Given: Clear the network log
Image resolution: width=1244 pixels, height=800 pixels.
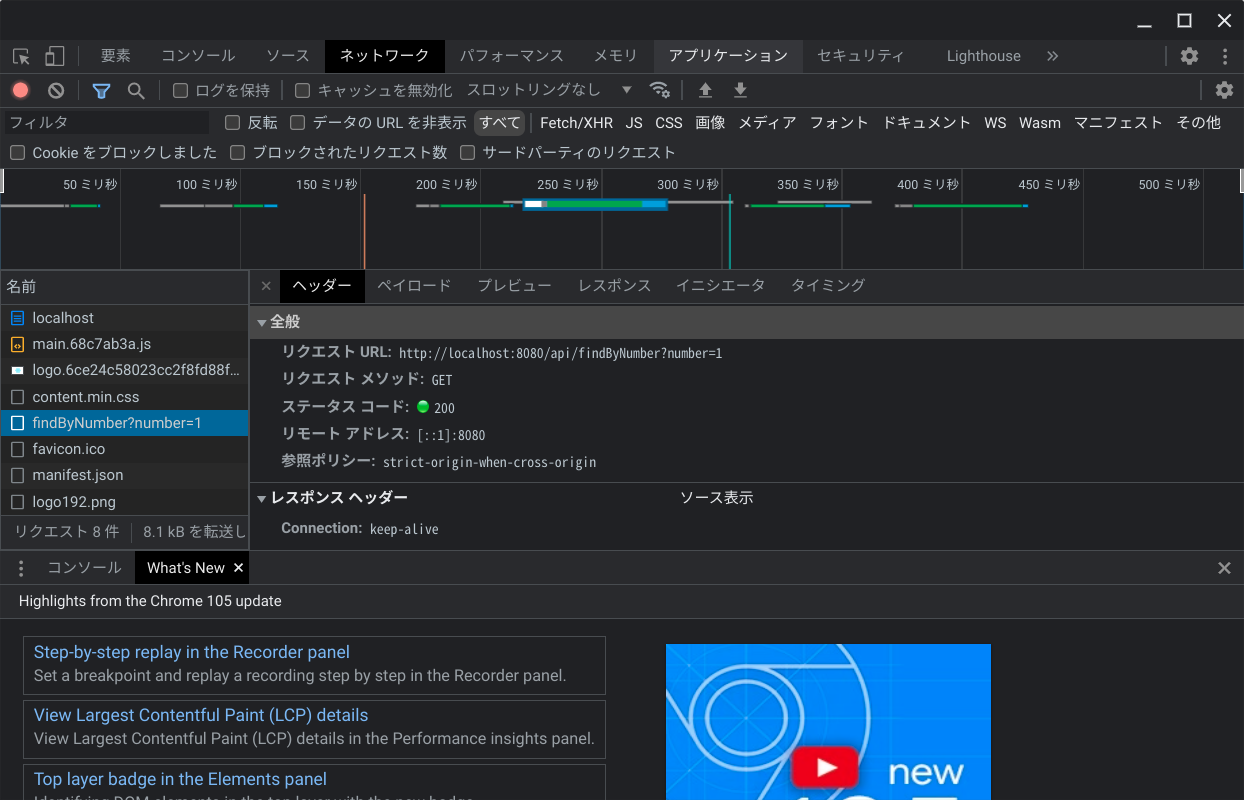Looking at the screenshot, I should pyautogui.click(x=56, y=90).
